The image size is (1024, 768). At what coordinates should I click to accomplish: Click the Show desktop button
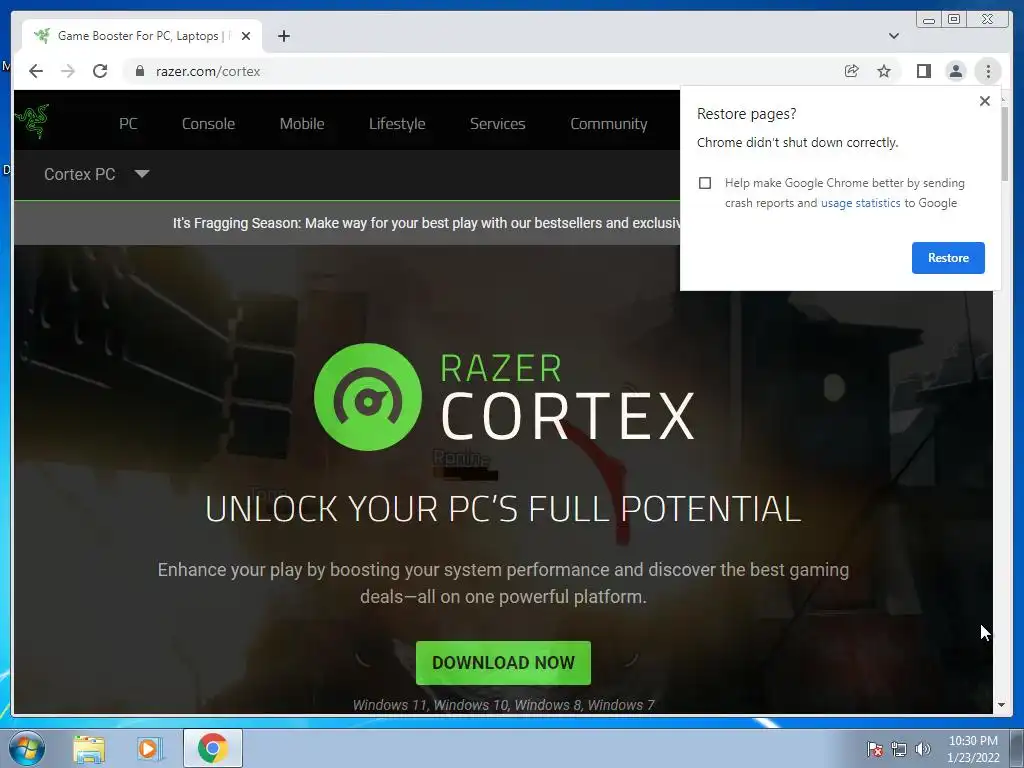(x=1017, y=749)
